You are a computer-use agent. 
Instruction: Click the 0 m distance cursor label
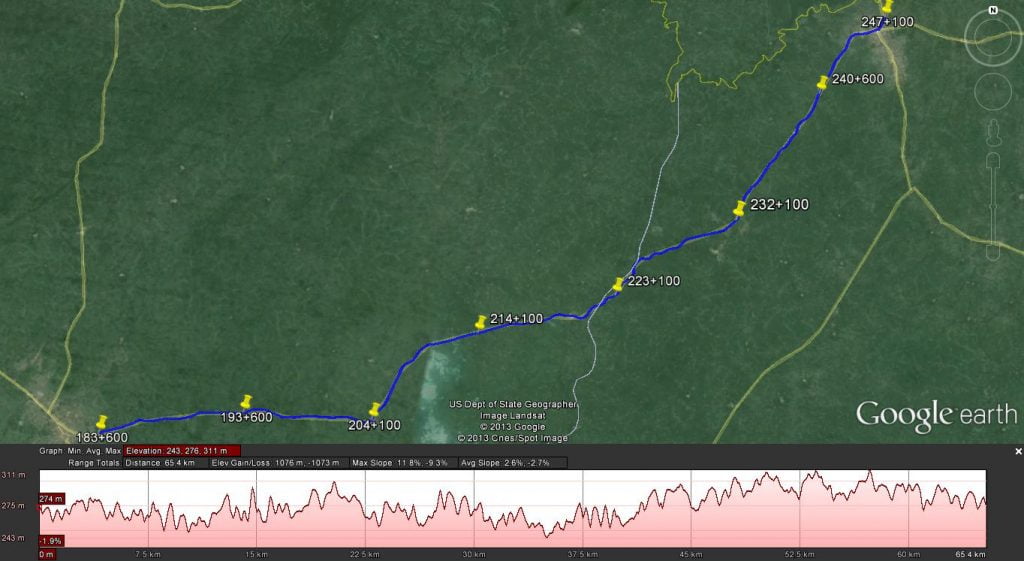[x=47, y=554]
